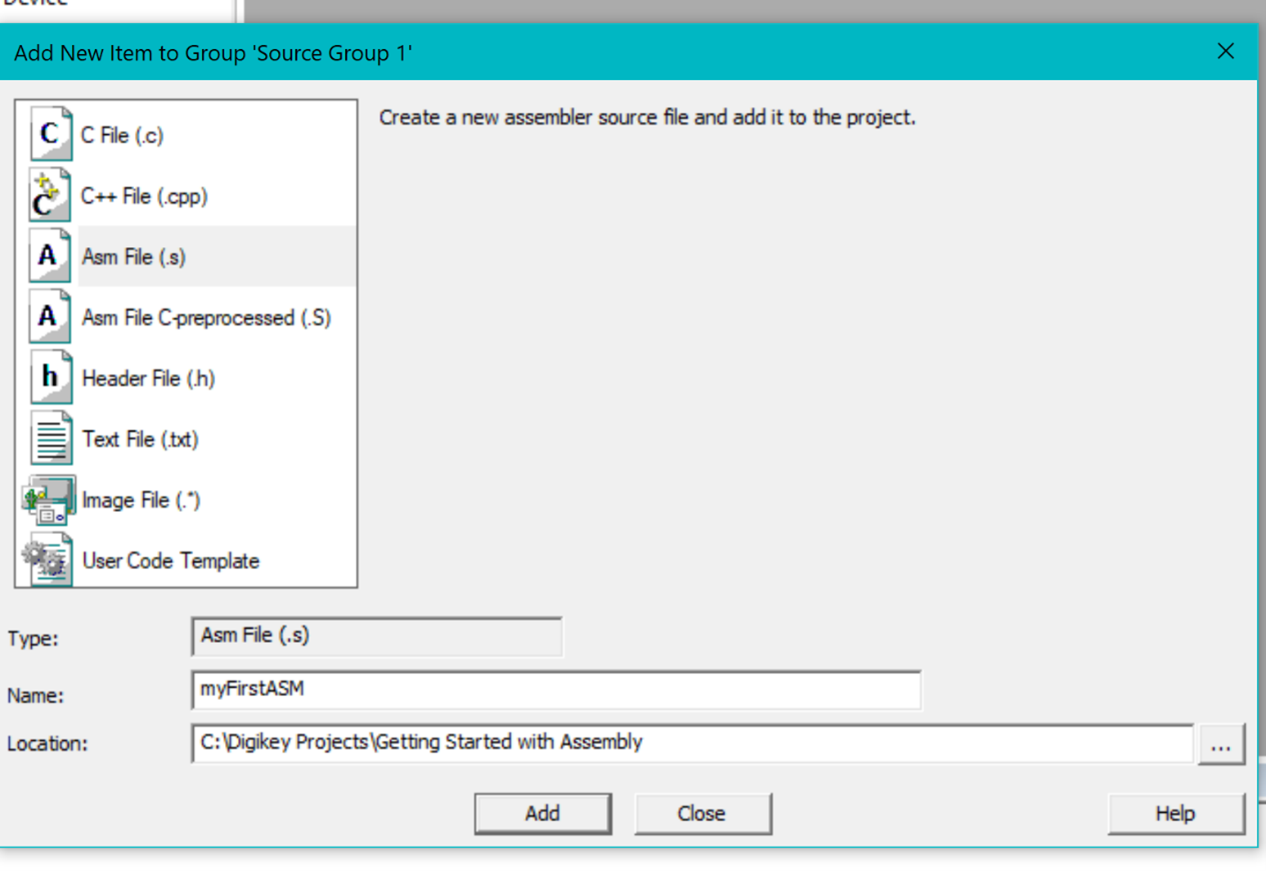Choose the Text File (.txt) list entry
1266x871 pixels.
coord(141,438)
